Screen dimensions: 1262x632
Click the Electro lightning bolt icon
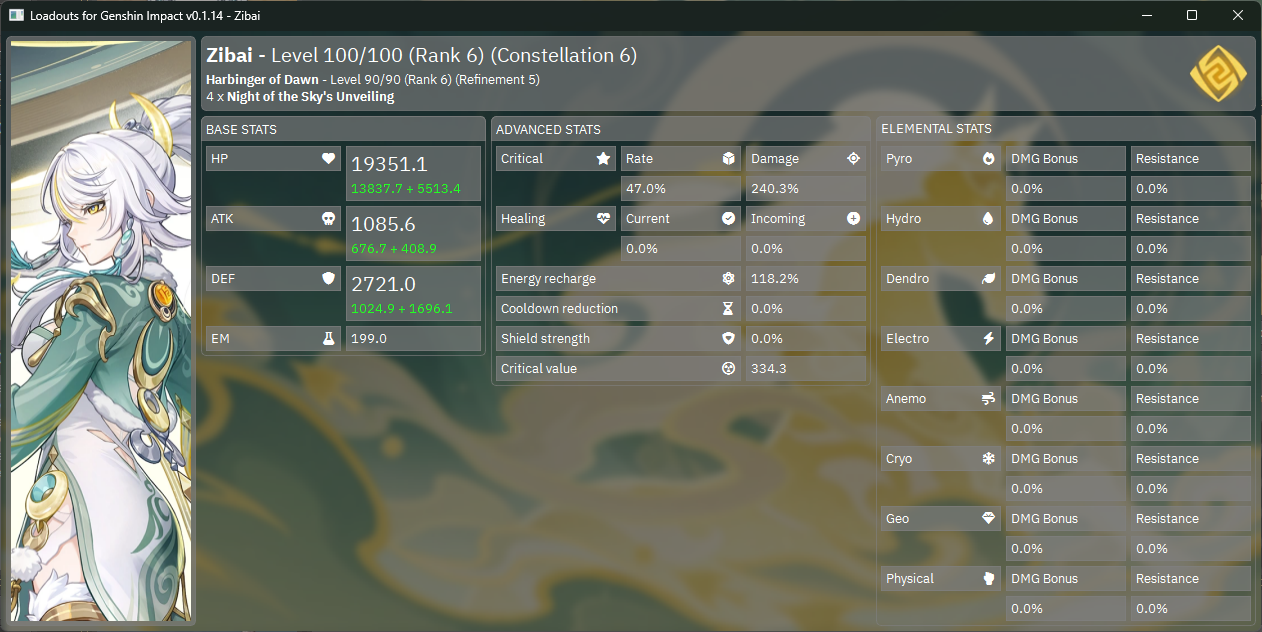[x=989, y=339]
